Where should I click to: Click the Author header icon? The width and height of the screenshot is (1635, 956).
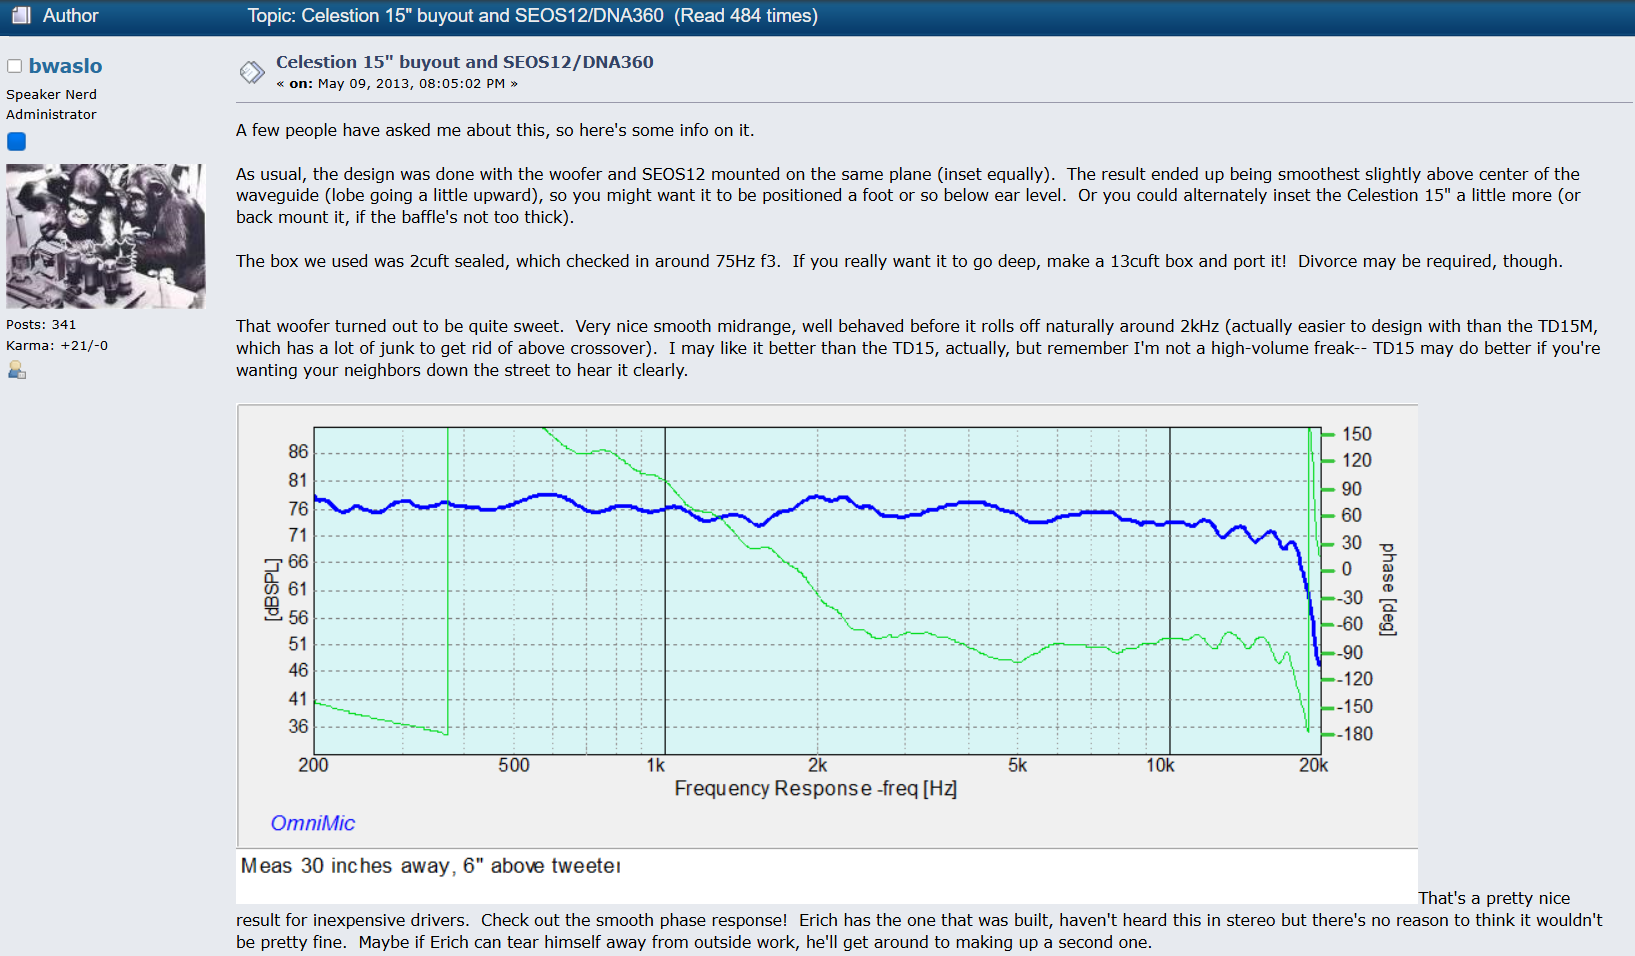(x=21, y=15)
